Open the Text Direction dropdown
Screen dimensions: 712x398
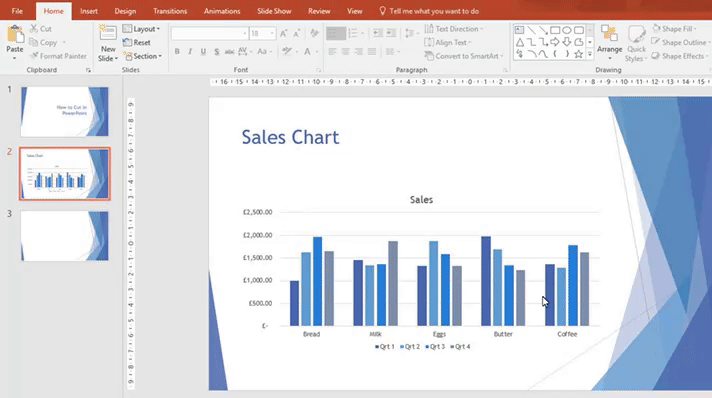coord(454,29)
